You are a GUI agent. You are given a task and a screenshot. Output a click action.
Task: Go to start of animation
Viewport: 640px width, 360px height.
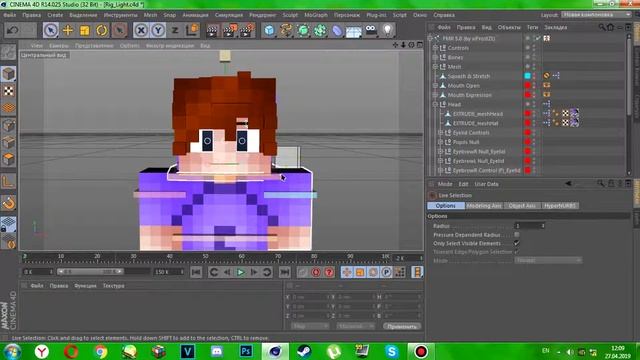pyautogui.click(x=196, y=272)
